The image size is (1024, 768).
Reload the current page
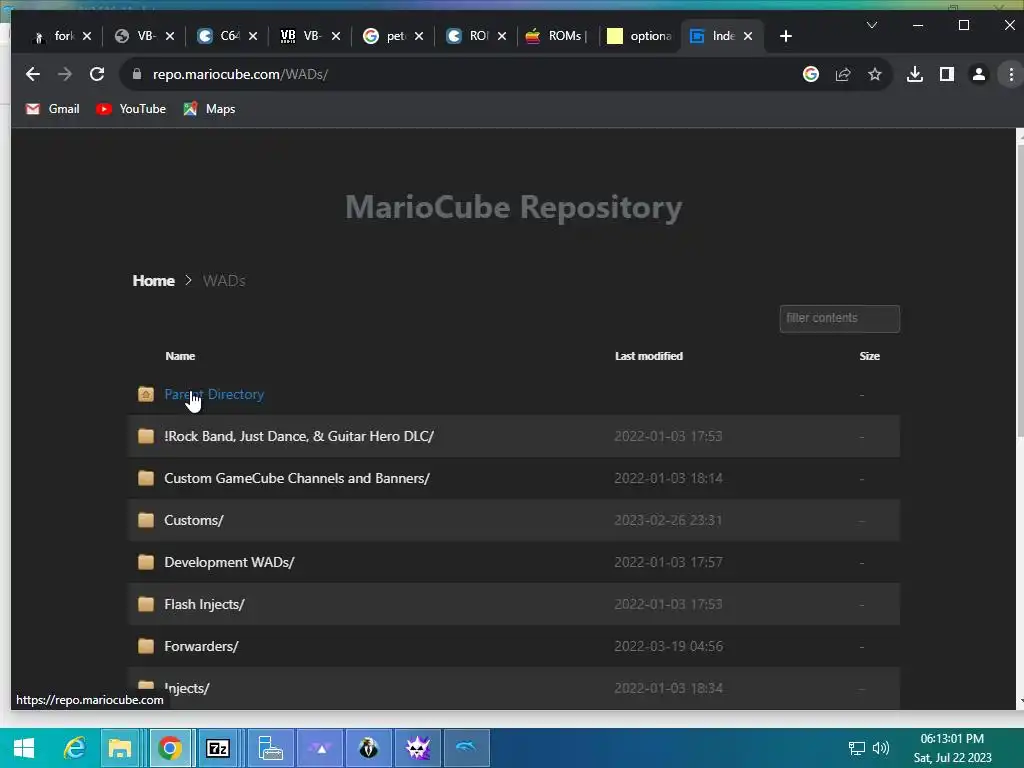(97, 74)
